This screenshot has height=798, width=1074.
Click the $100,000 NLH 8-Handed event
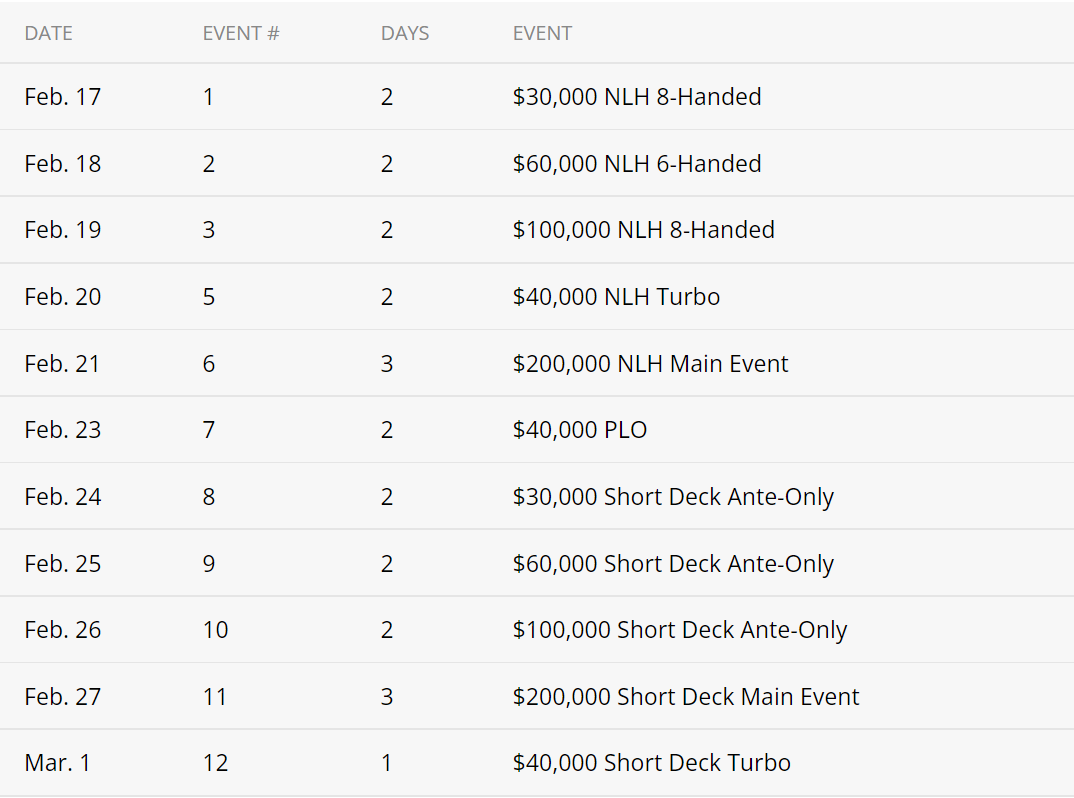[643, 230]
